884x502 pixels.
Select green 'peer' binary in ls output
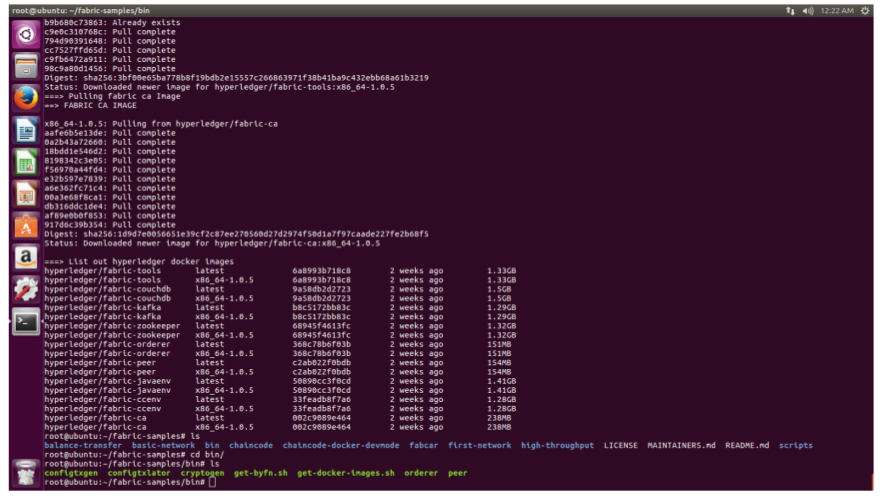[x=458, y=473]
